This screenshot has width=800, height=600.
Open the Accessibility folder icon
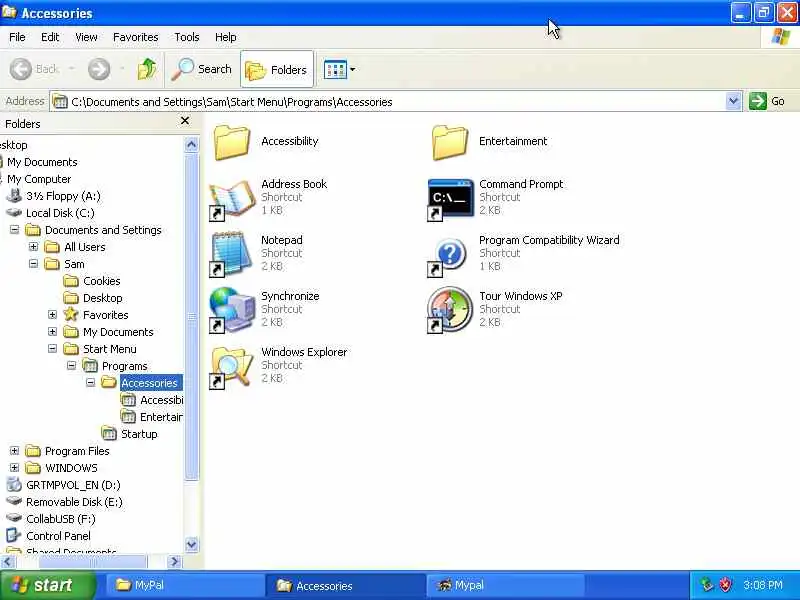coord(232,142)
